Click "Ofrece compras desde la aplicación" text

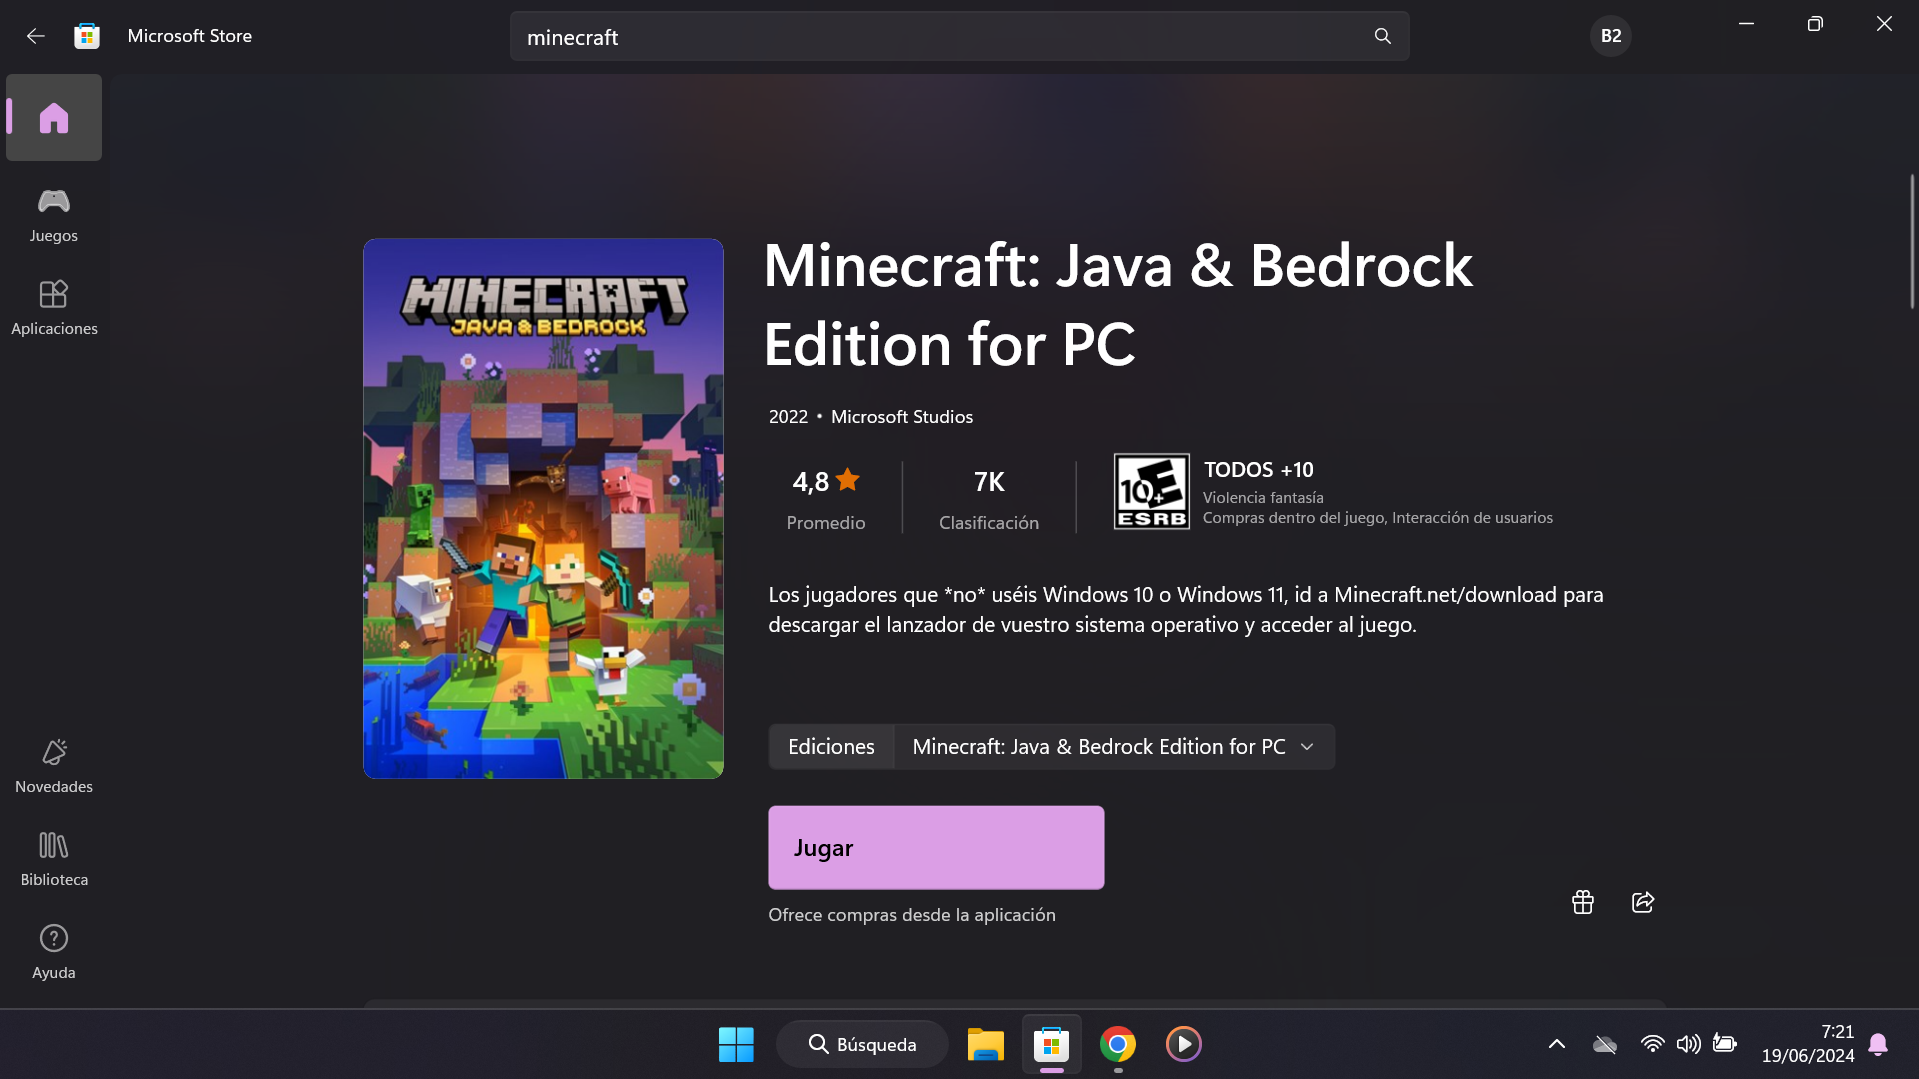point(911,915)
